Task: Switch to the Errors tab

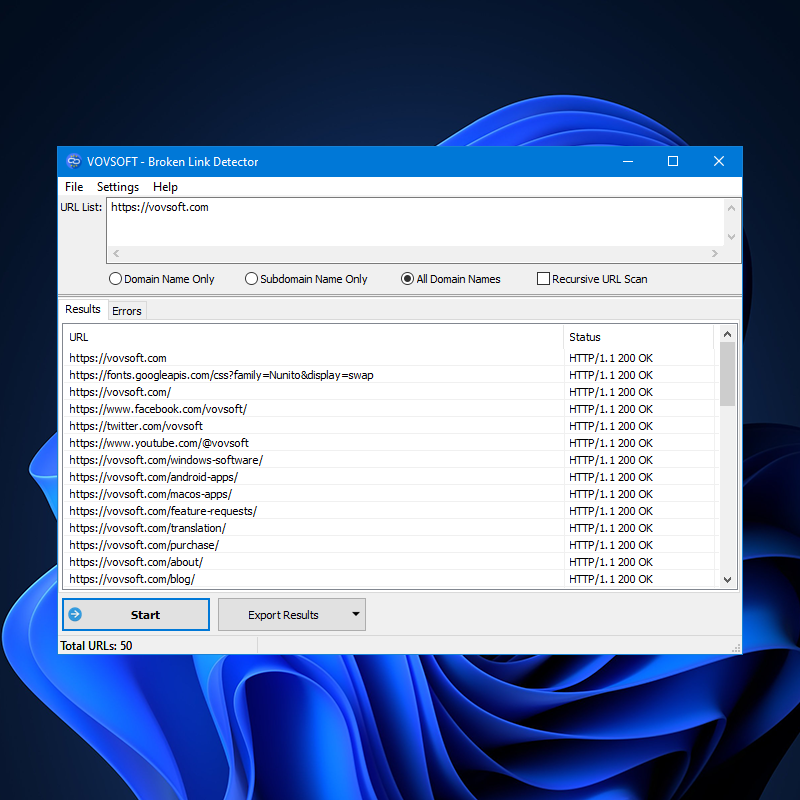Action: click(127, 311)
